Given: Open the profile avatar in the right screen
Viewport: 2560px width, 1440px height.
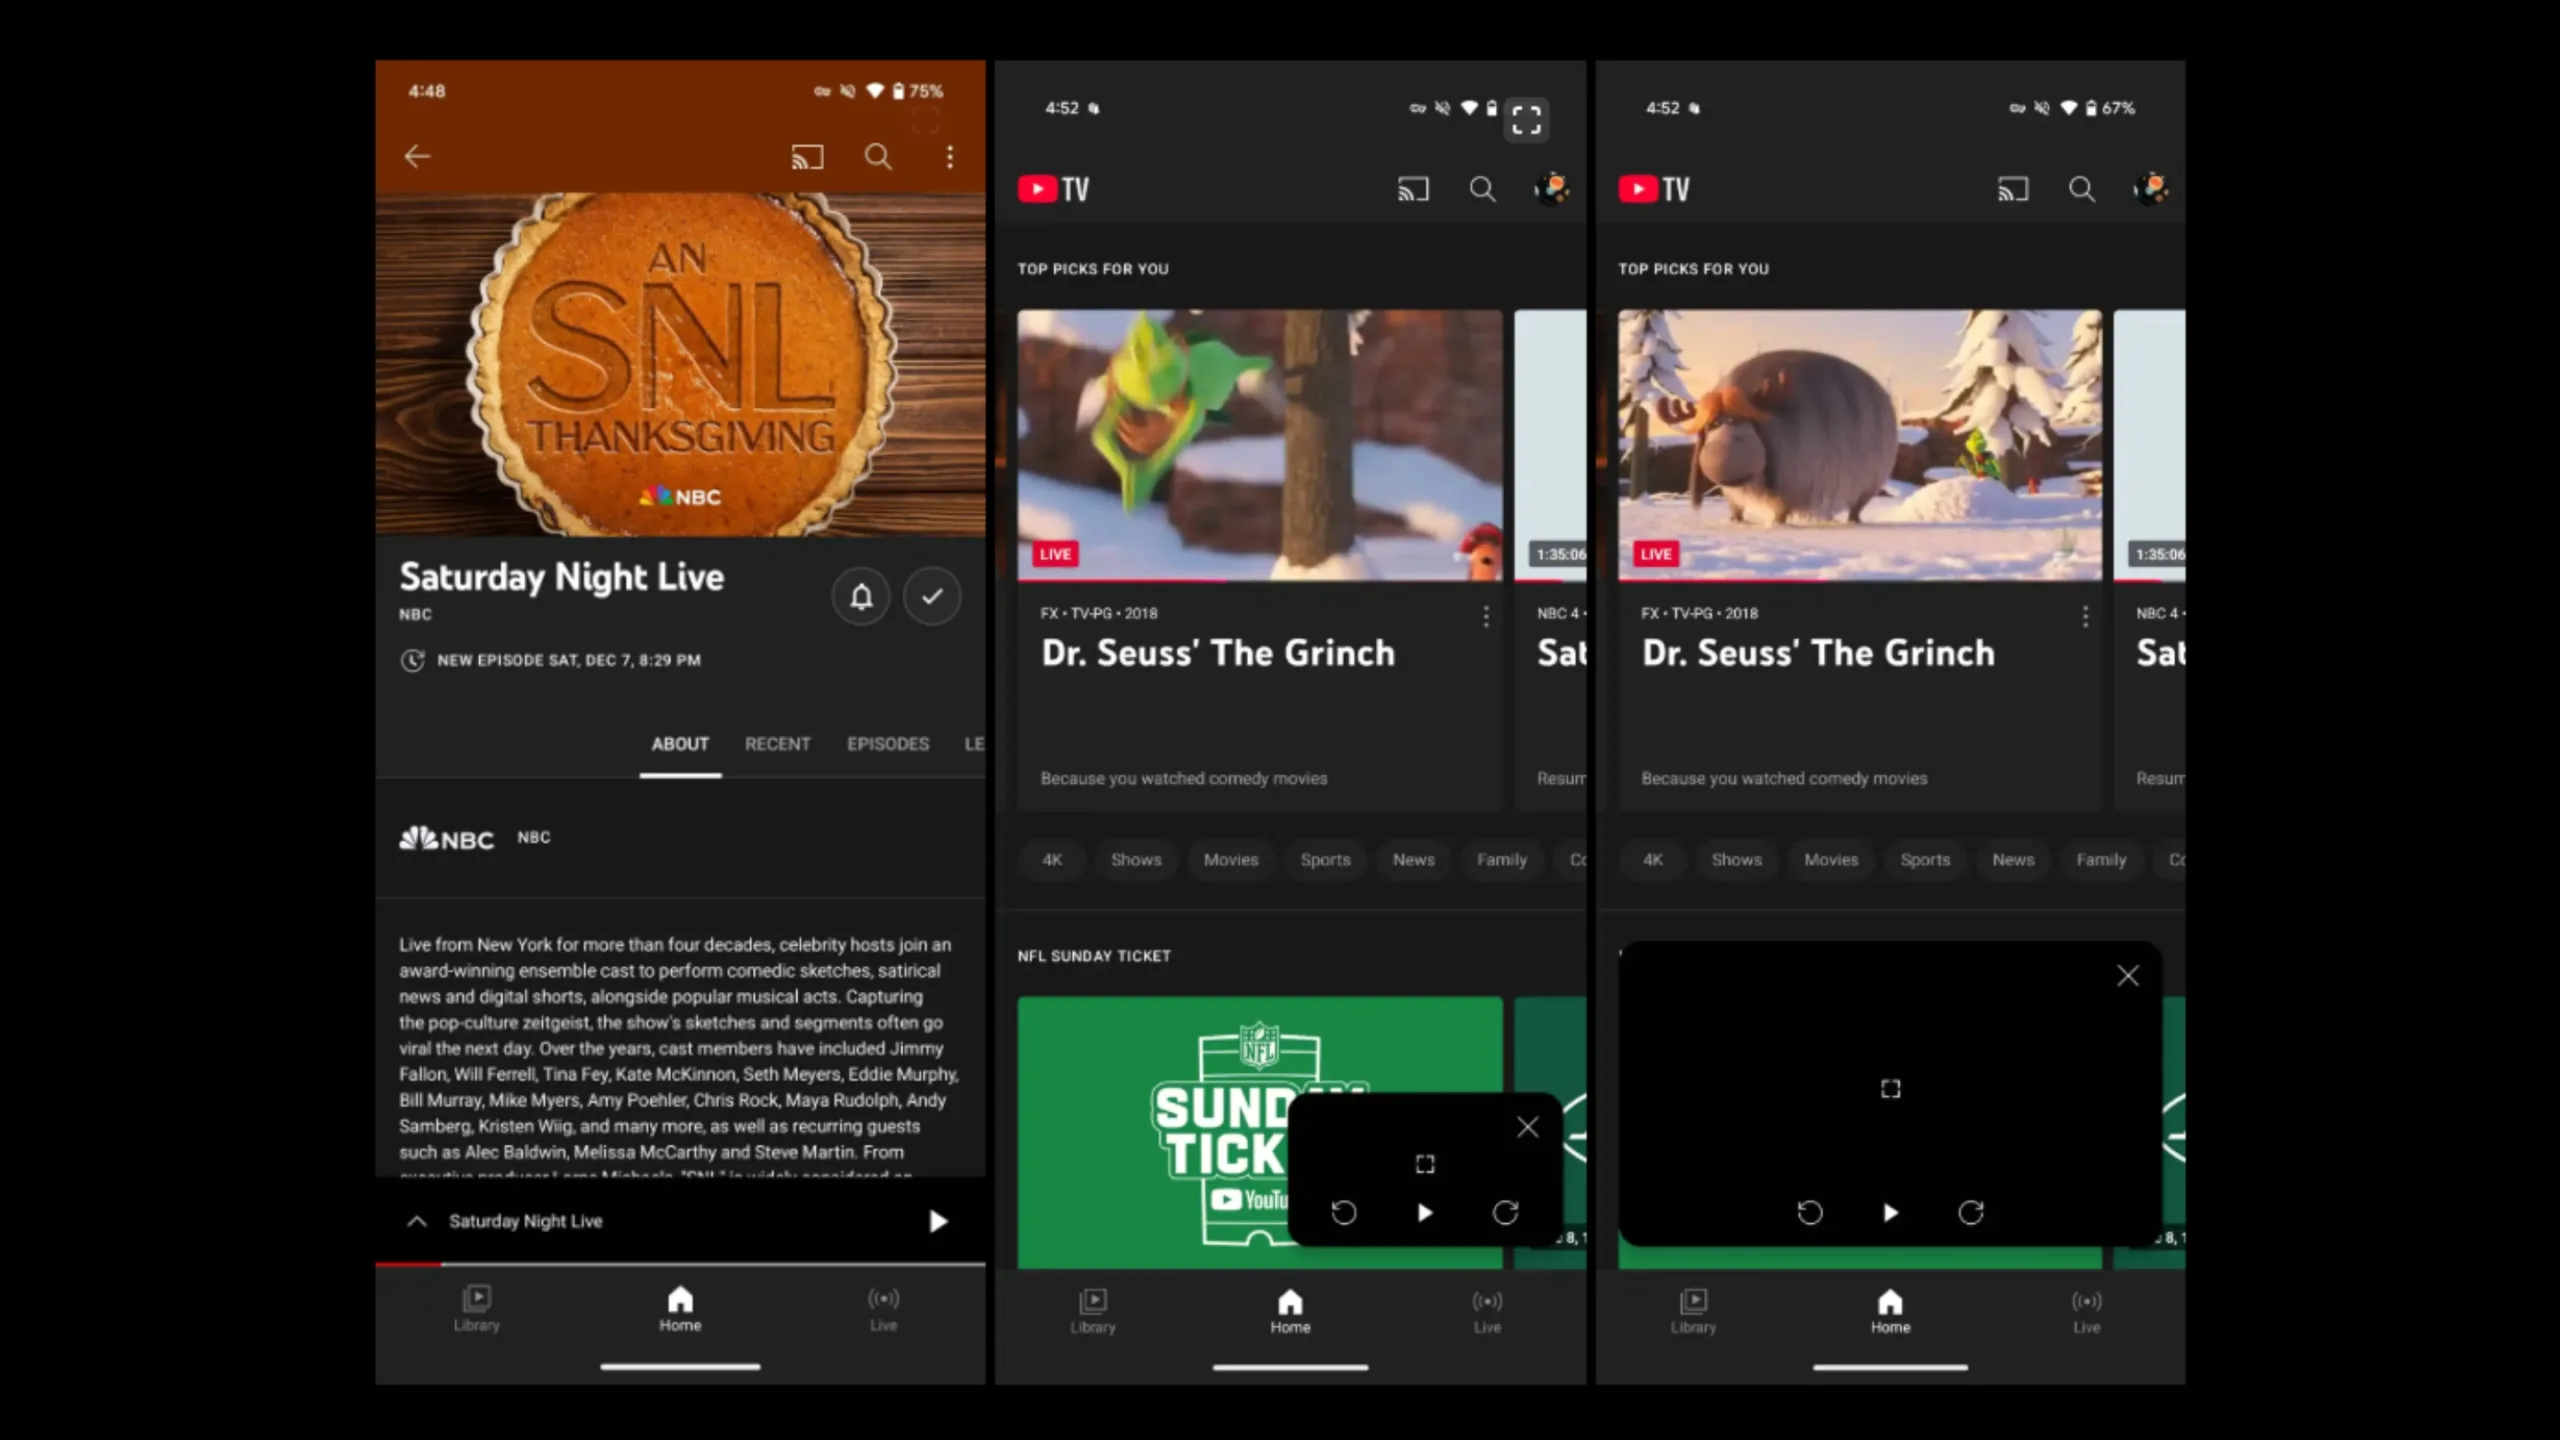Looking at the screenshot, I should click(x=2151, y=189).
